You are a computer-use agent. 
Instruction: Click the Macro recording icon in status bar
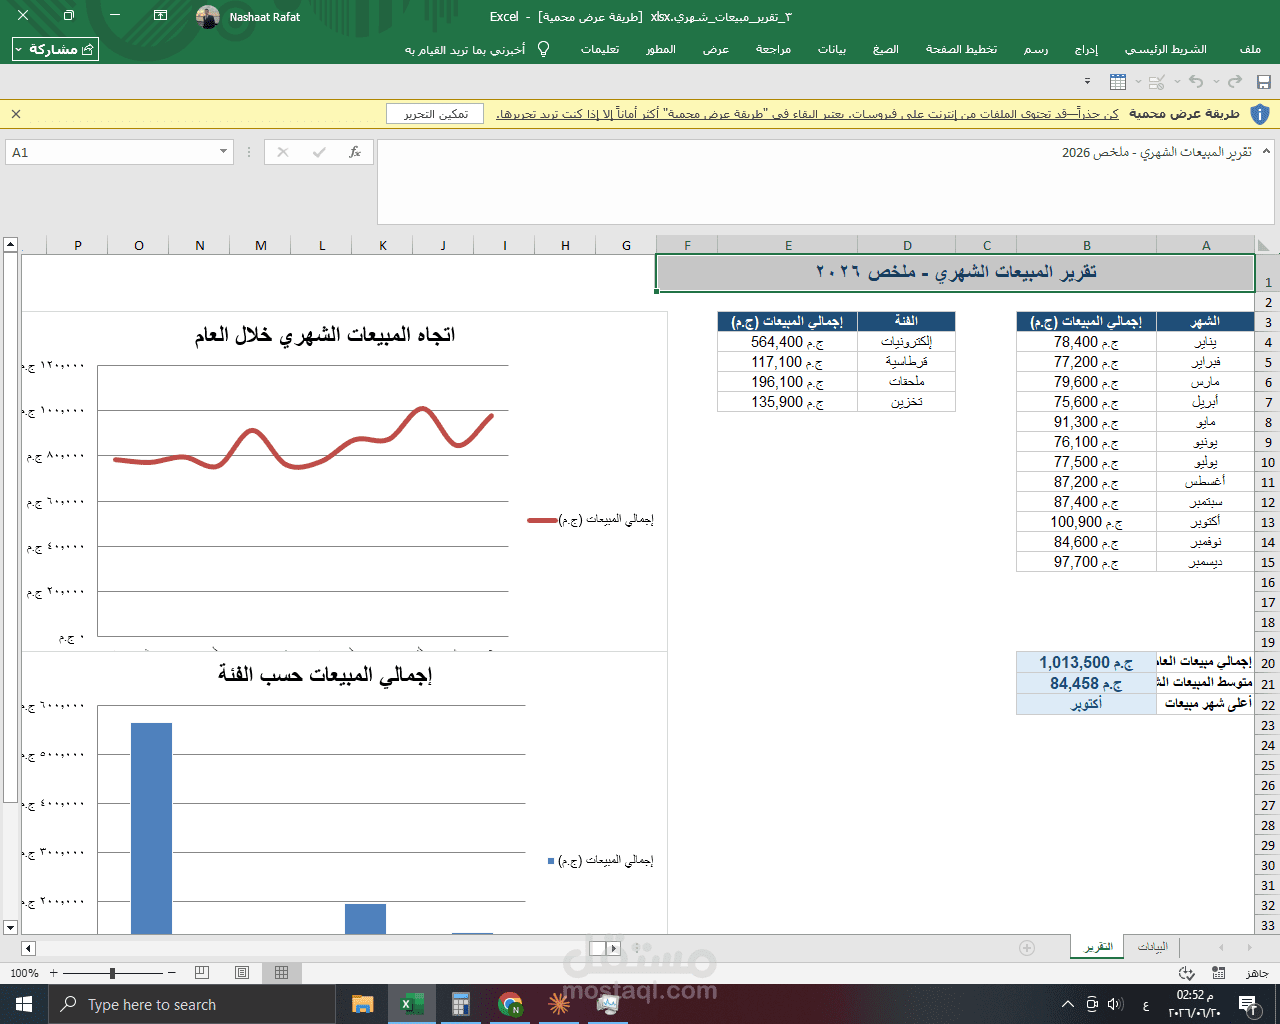(1218, 973)
